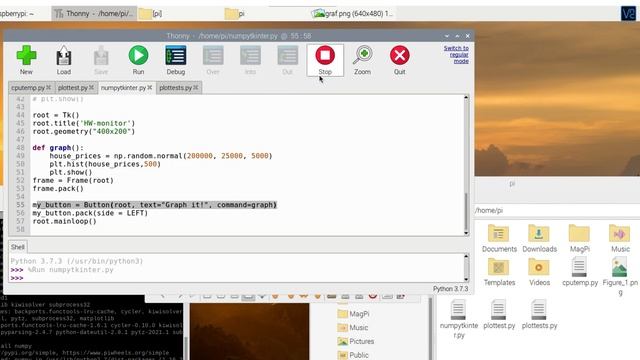Click editor scrollbar down arrow
This screenshot has height=360, width=640.
click(x=466, y=233)
